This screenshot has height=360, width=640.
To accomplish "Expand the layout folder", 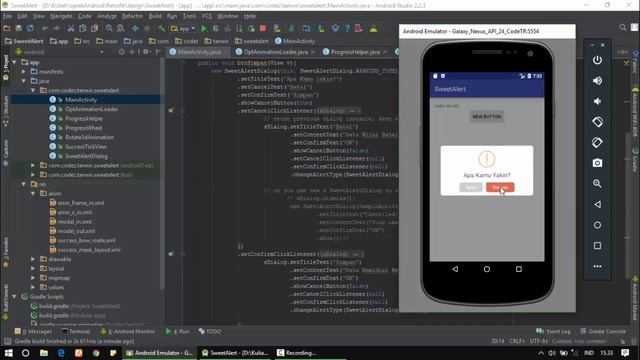I will [33, 269].
